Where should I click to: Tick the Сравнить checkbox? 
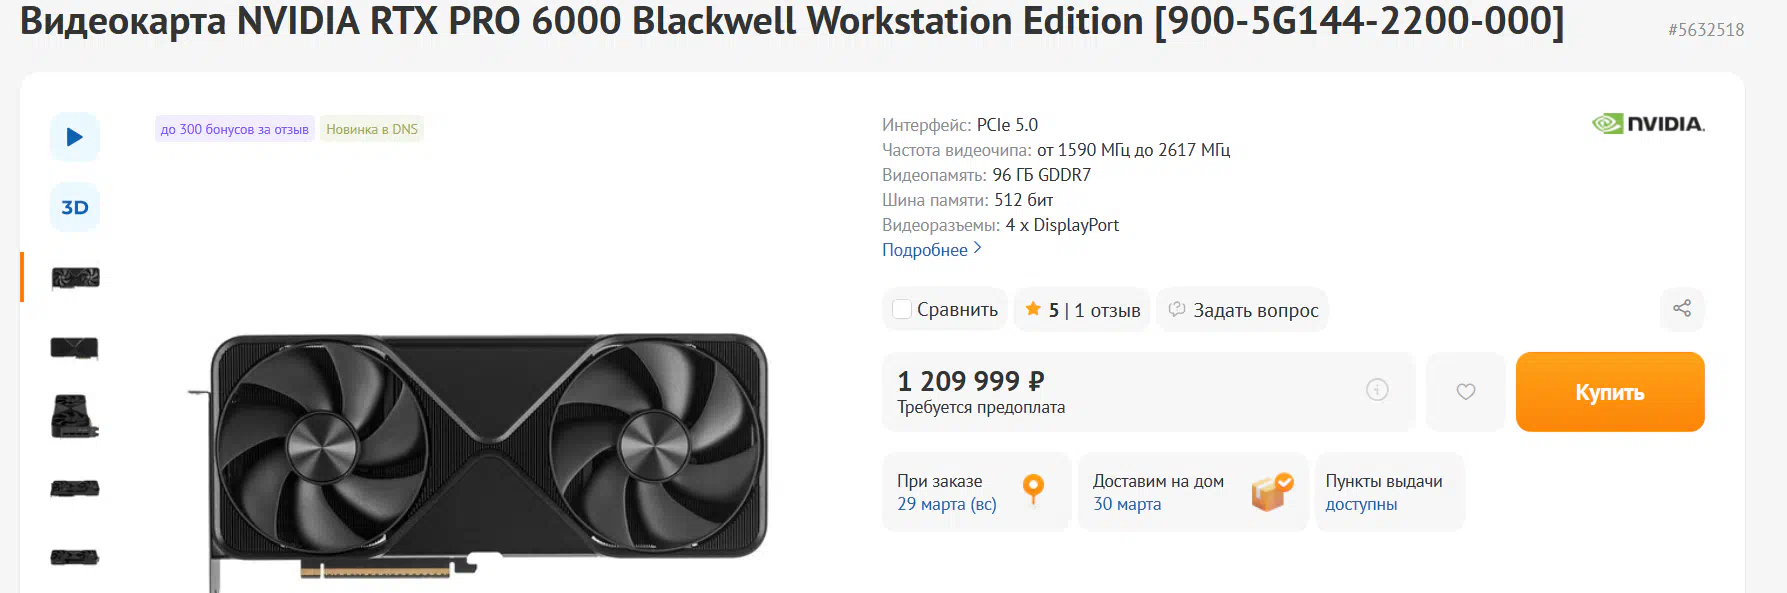click(x=902, y=310)
